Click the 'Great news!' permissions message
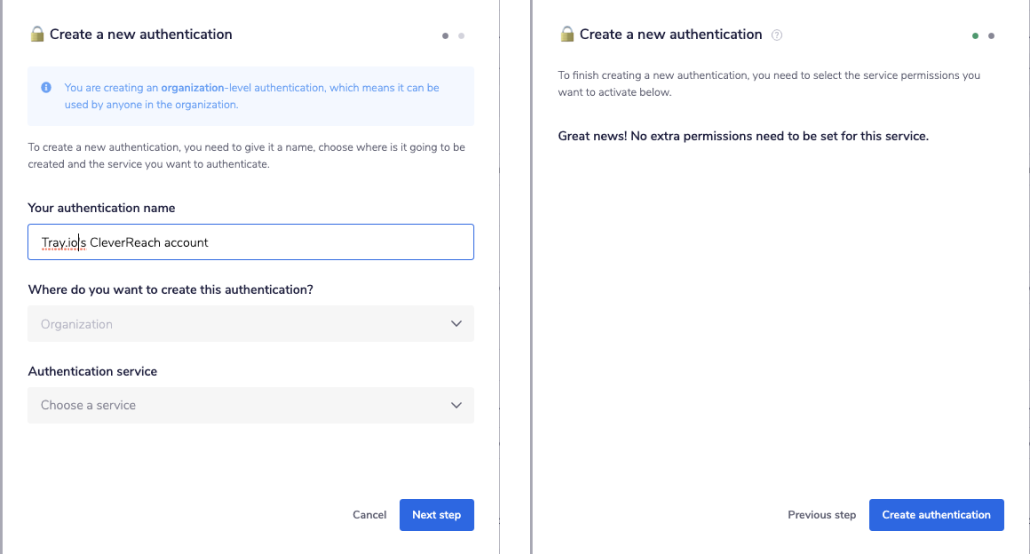The image size is (1030, 554). coord(743,136)
